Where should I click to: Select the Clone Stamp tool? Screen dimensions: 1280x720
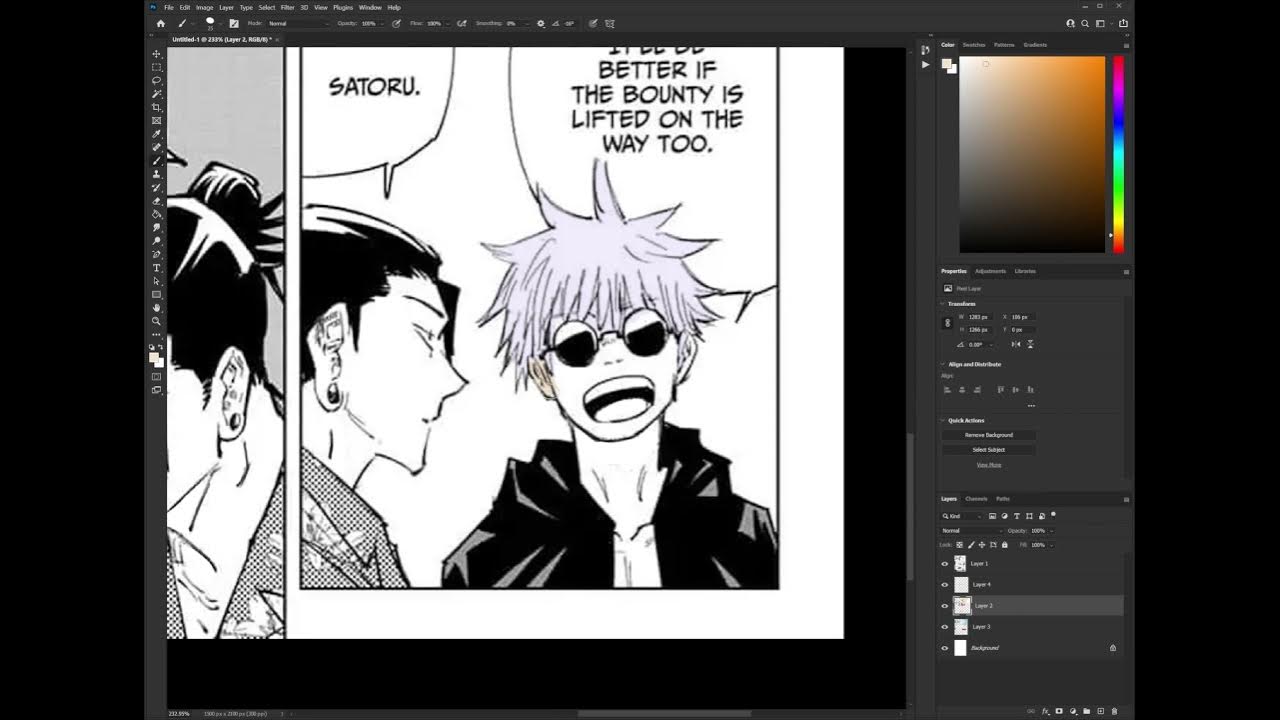pos(156,174)
